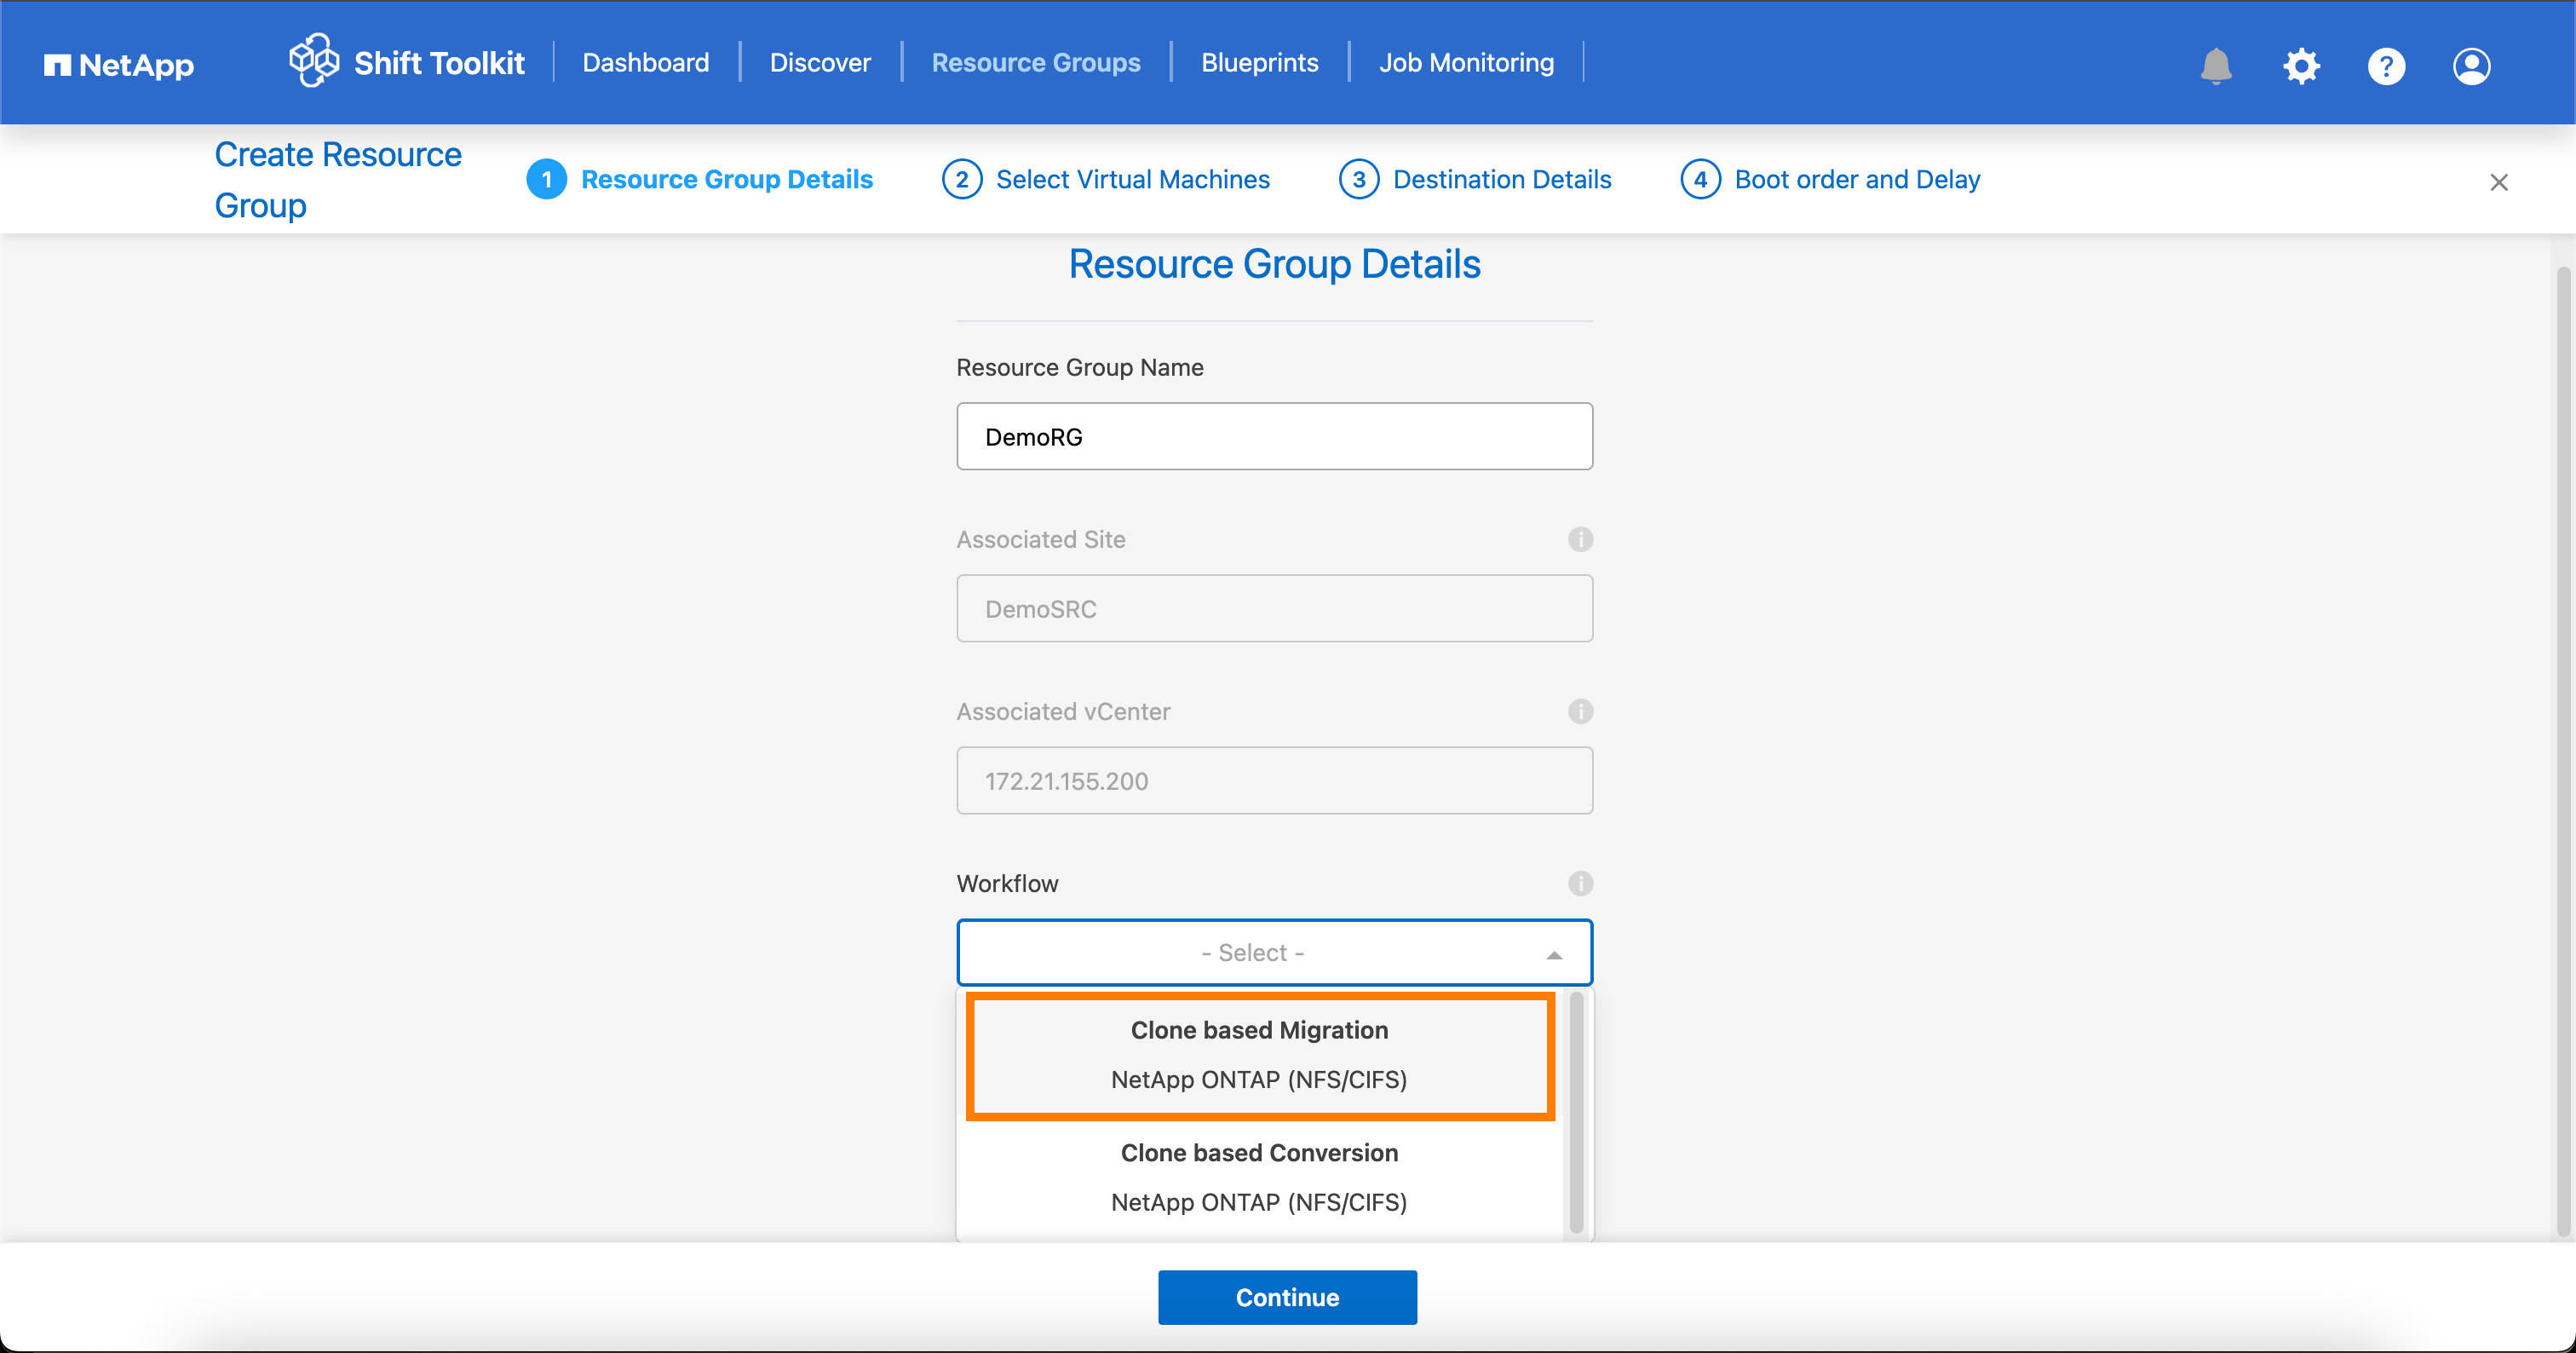The height and width of the screenshot is (1353, 2576).
Task: Collapse the Workflow dropdown arrow
Action: (x=1553, y=955)
